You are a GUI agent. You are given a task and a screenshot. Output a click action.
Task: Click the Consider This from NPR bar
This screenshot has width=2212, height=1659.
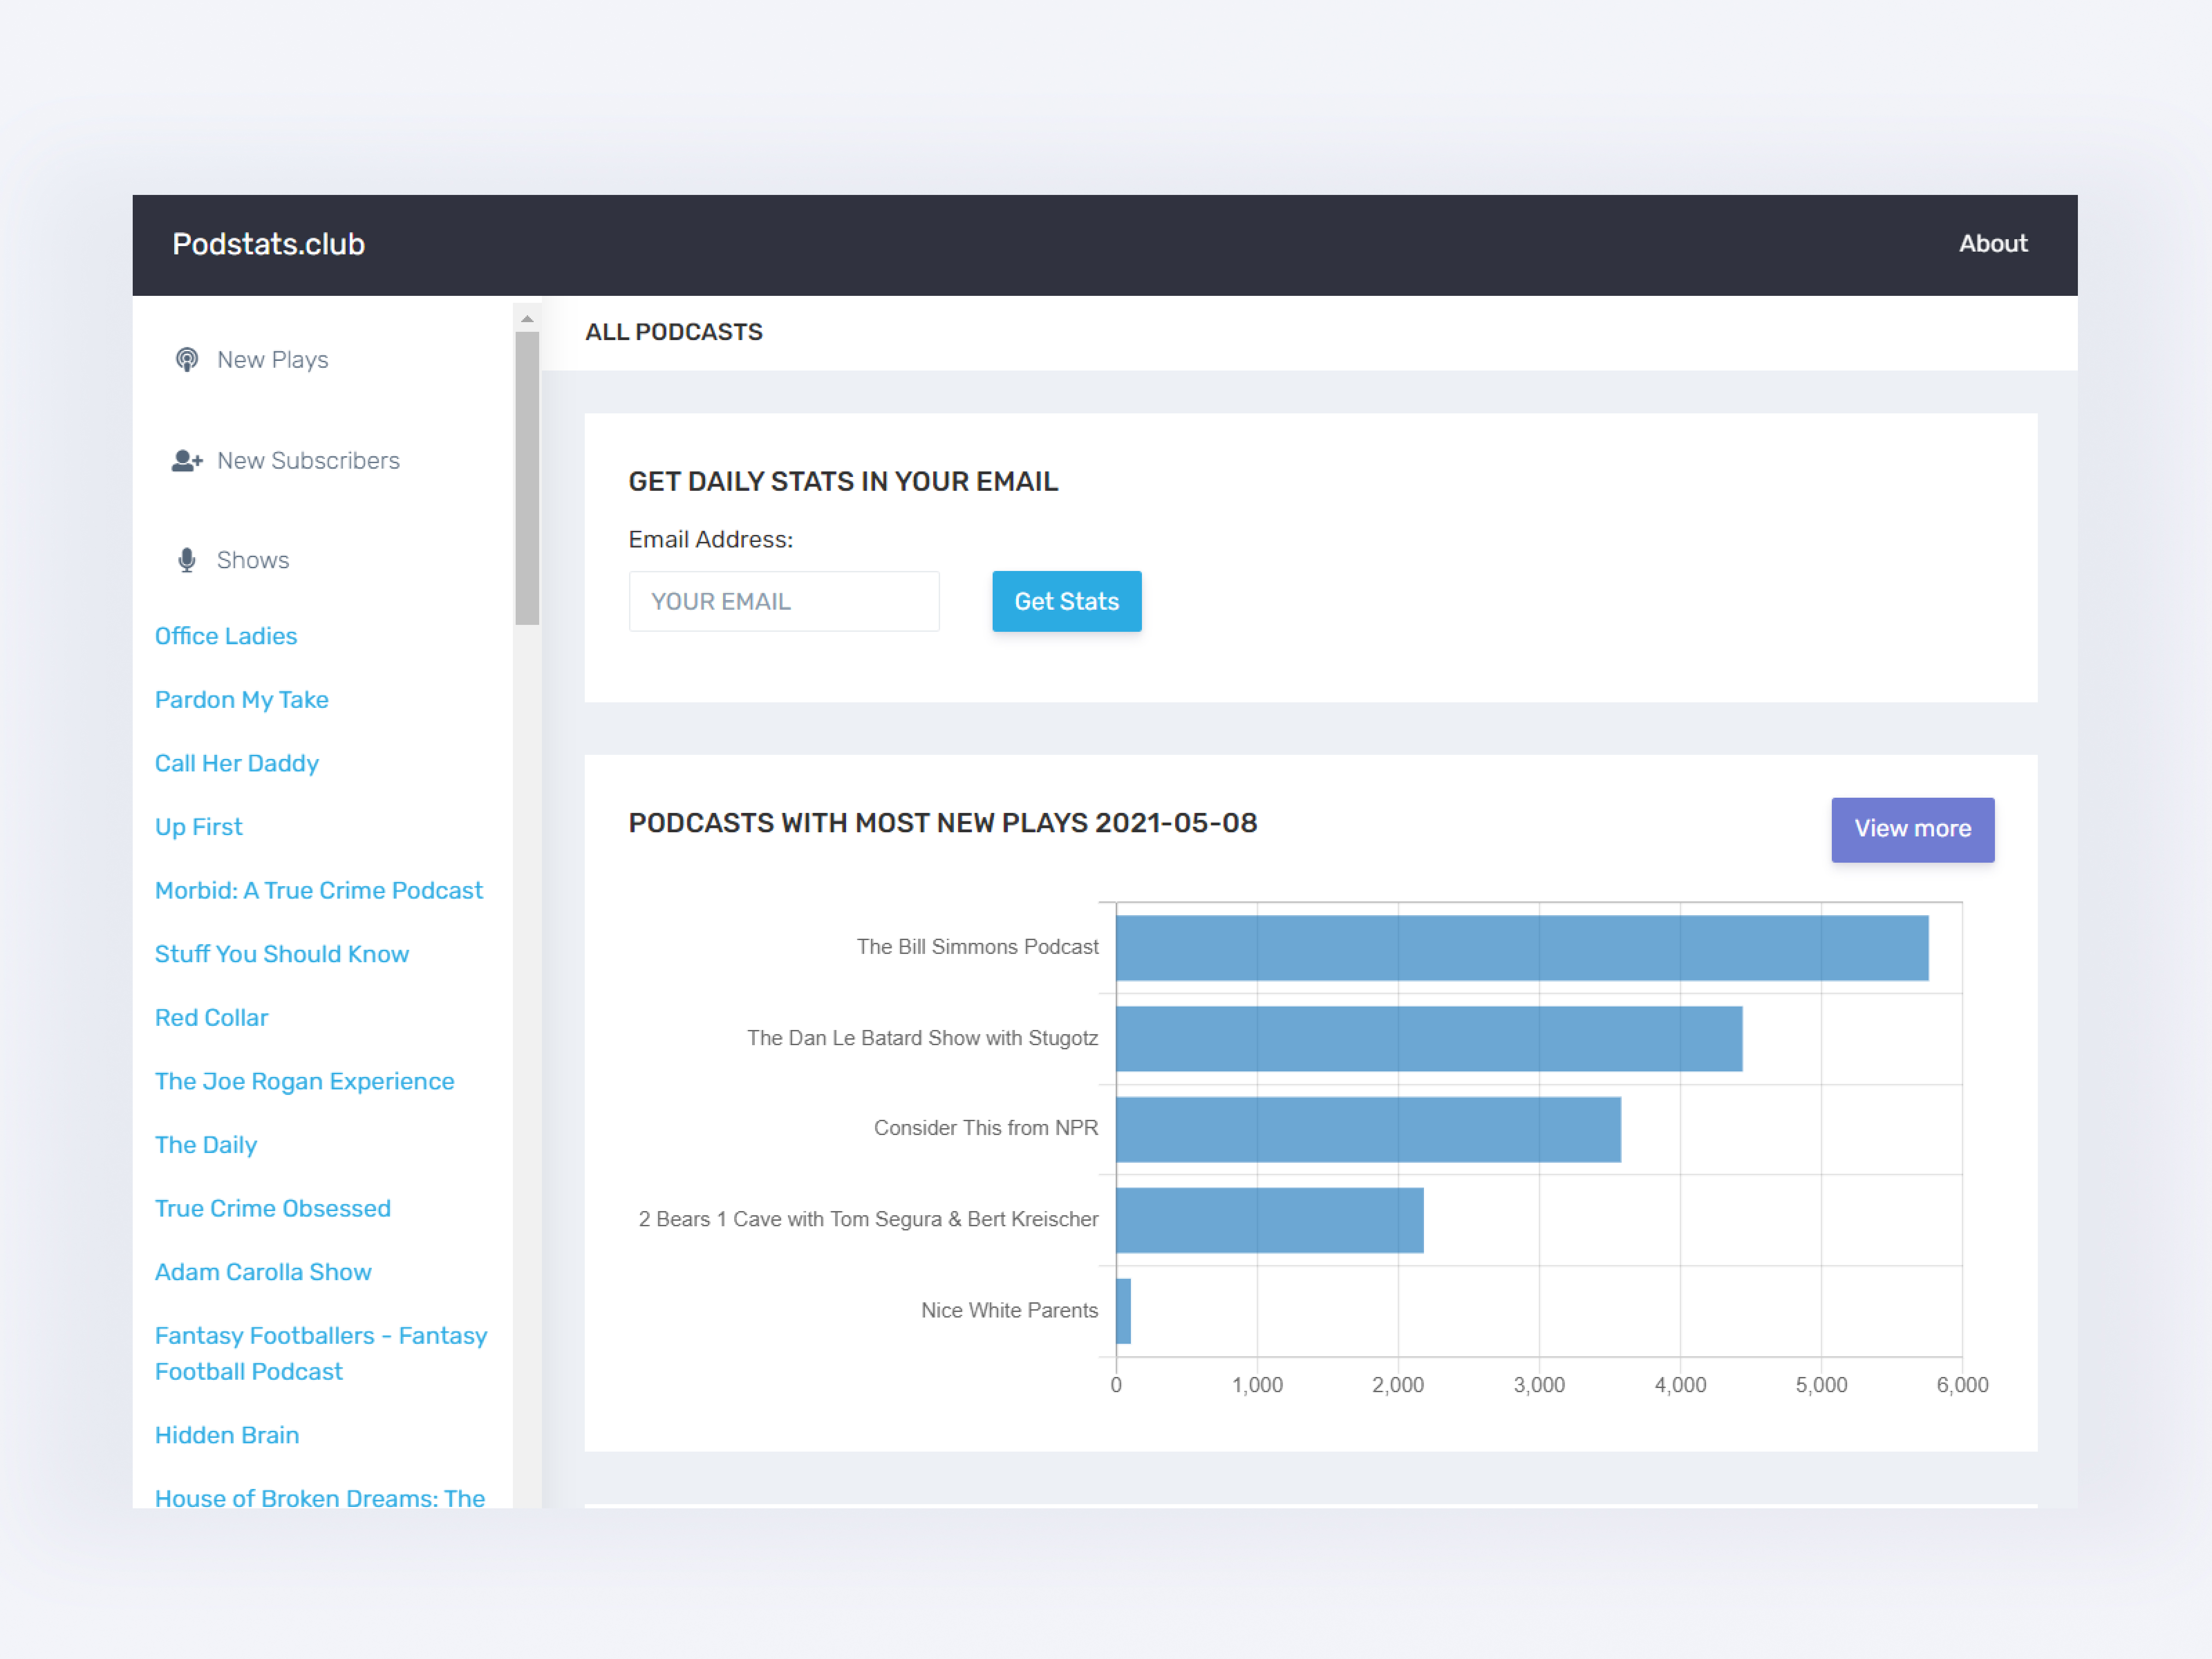coord(1368,1129)
